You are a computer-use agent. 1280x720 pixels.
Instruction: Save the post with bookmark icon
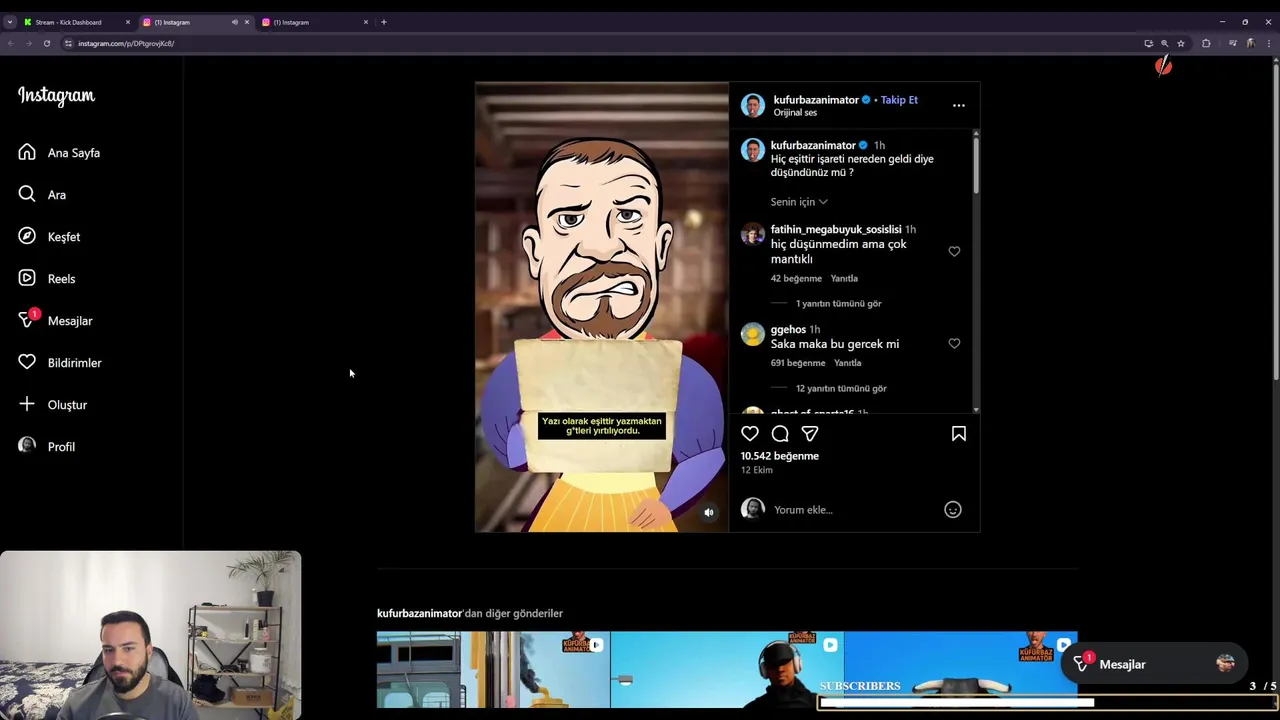[958, 433]
